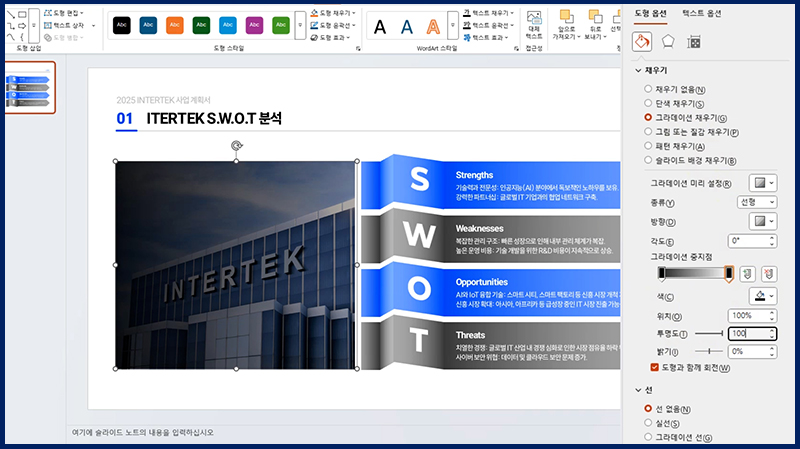Image resolution: width=800 pixels, height=449 pixels.
Task: Open 텍스트 채우기 menu
Action: (x=489, y=13)
